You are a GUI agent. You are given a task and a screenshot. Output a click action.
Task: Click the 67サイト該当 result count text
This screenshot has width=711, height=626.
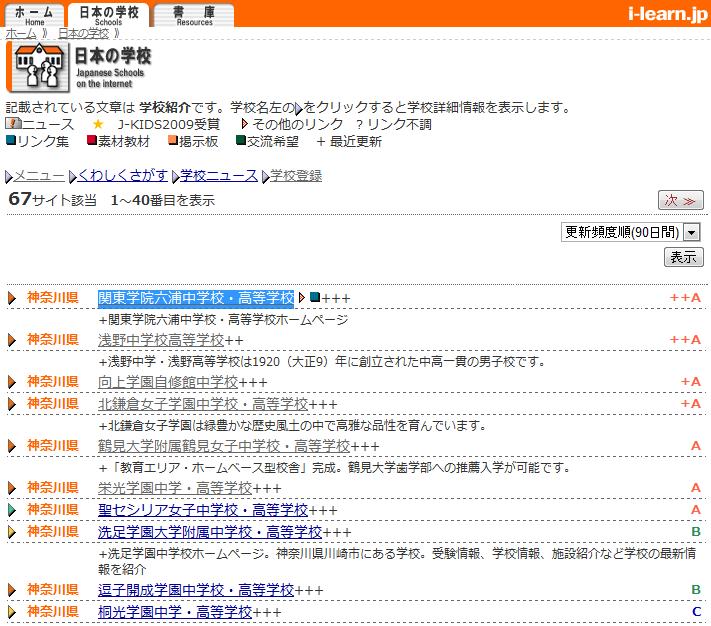click(53, 199)
